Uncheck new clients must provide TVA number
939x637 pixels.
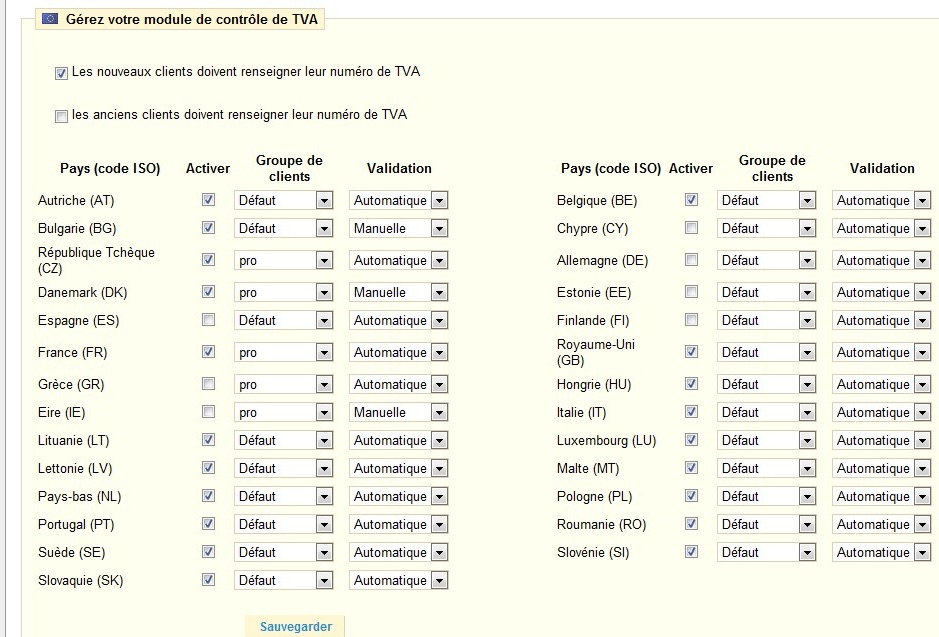61,73
